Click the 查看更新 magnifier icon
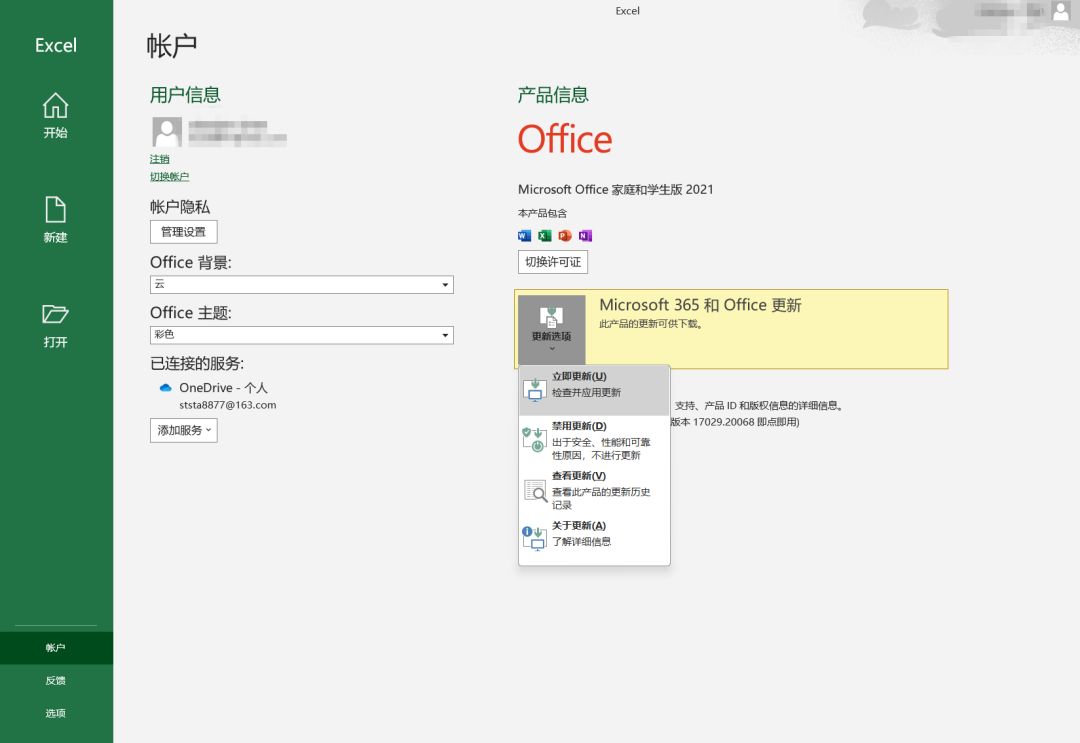Screen dimensions: 1080x743 click(x=535, y=490)
